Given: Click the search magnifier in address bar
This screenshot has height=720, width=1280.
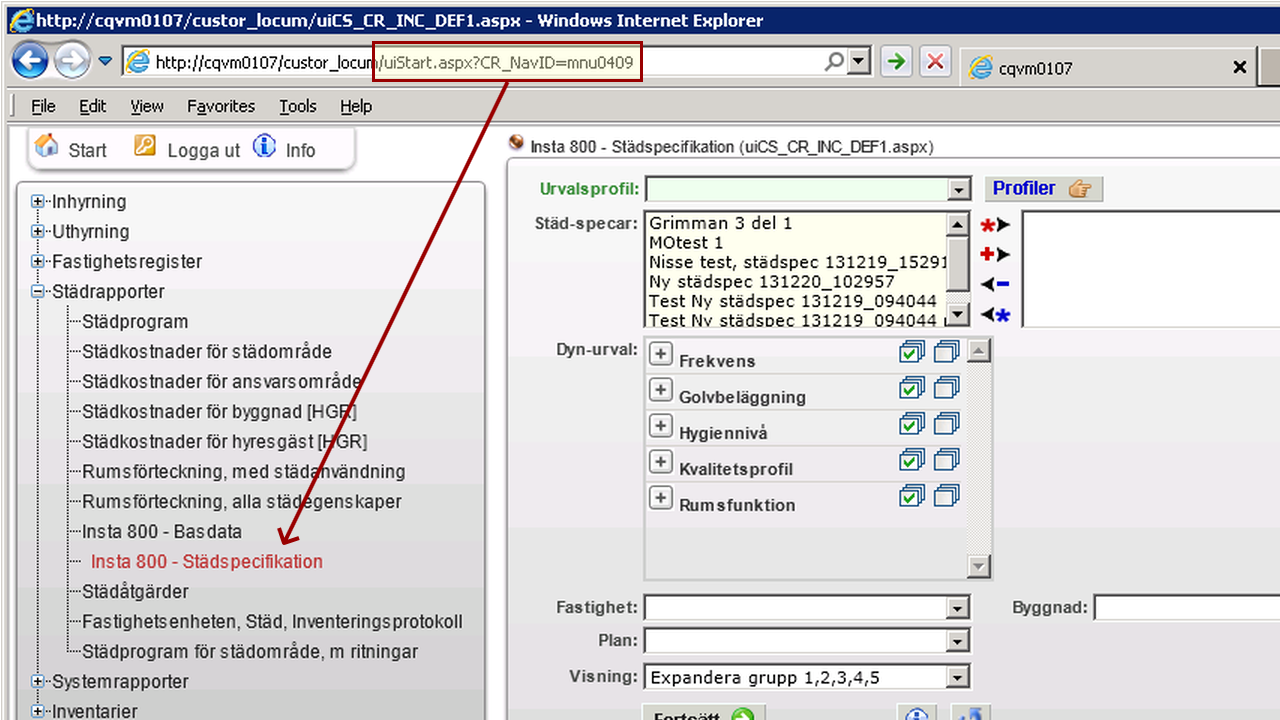Looking at the screenshot, I should (834, 62).
